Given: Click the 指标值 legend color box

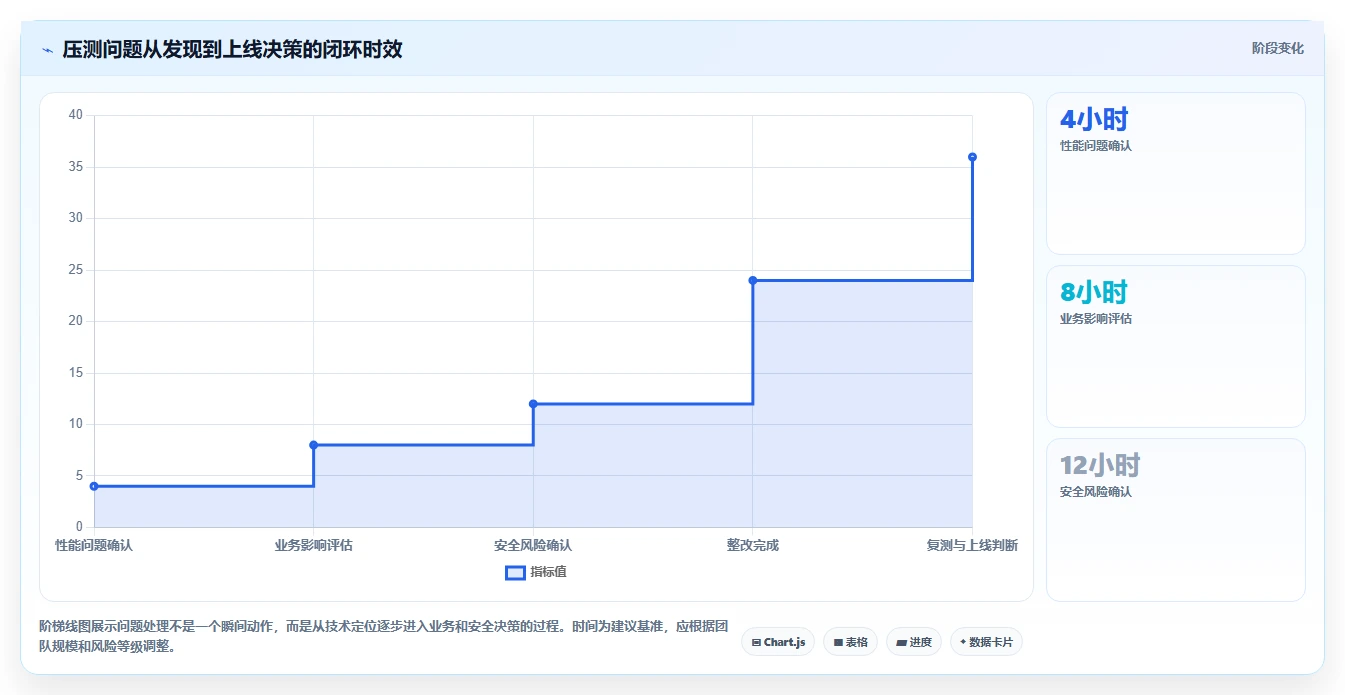Looking at the screenshot, I should click(515, 573).
